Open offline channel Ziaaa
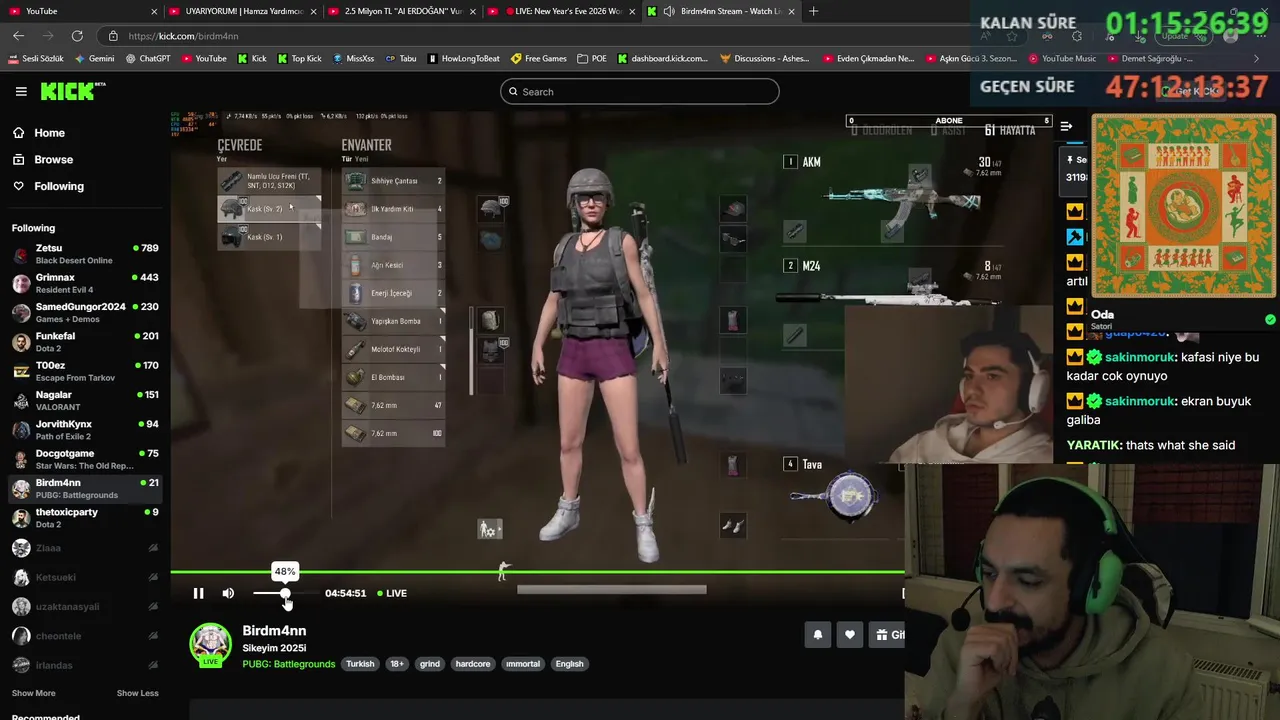 (85, 548)
